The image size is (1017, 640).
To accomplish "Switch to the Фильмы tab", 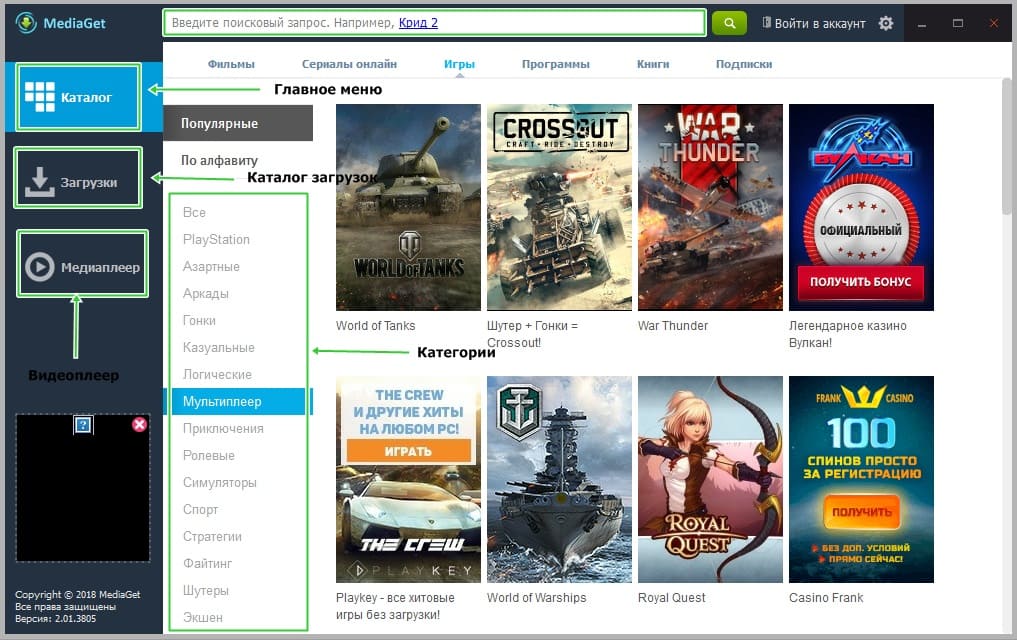I will pos(231,64).
